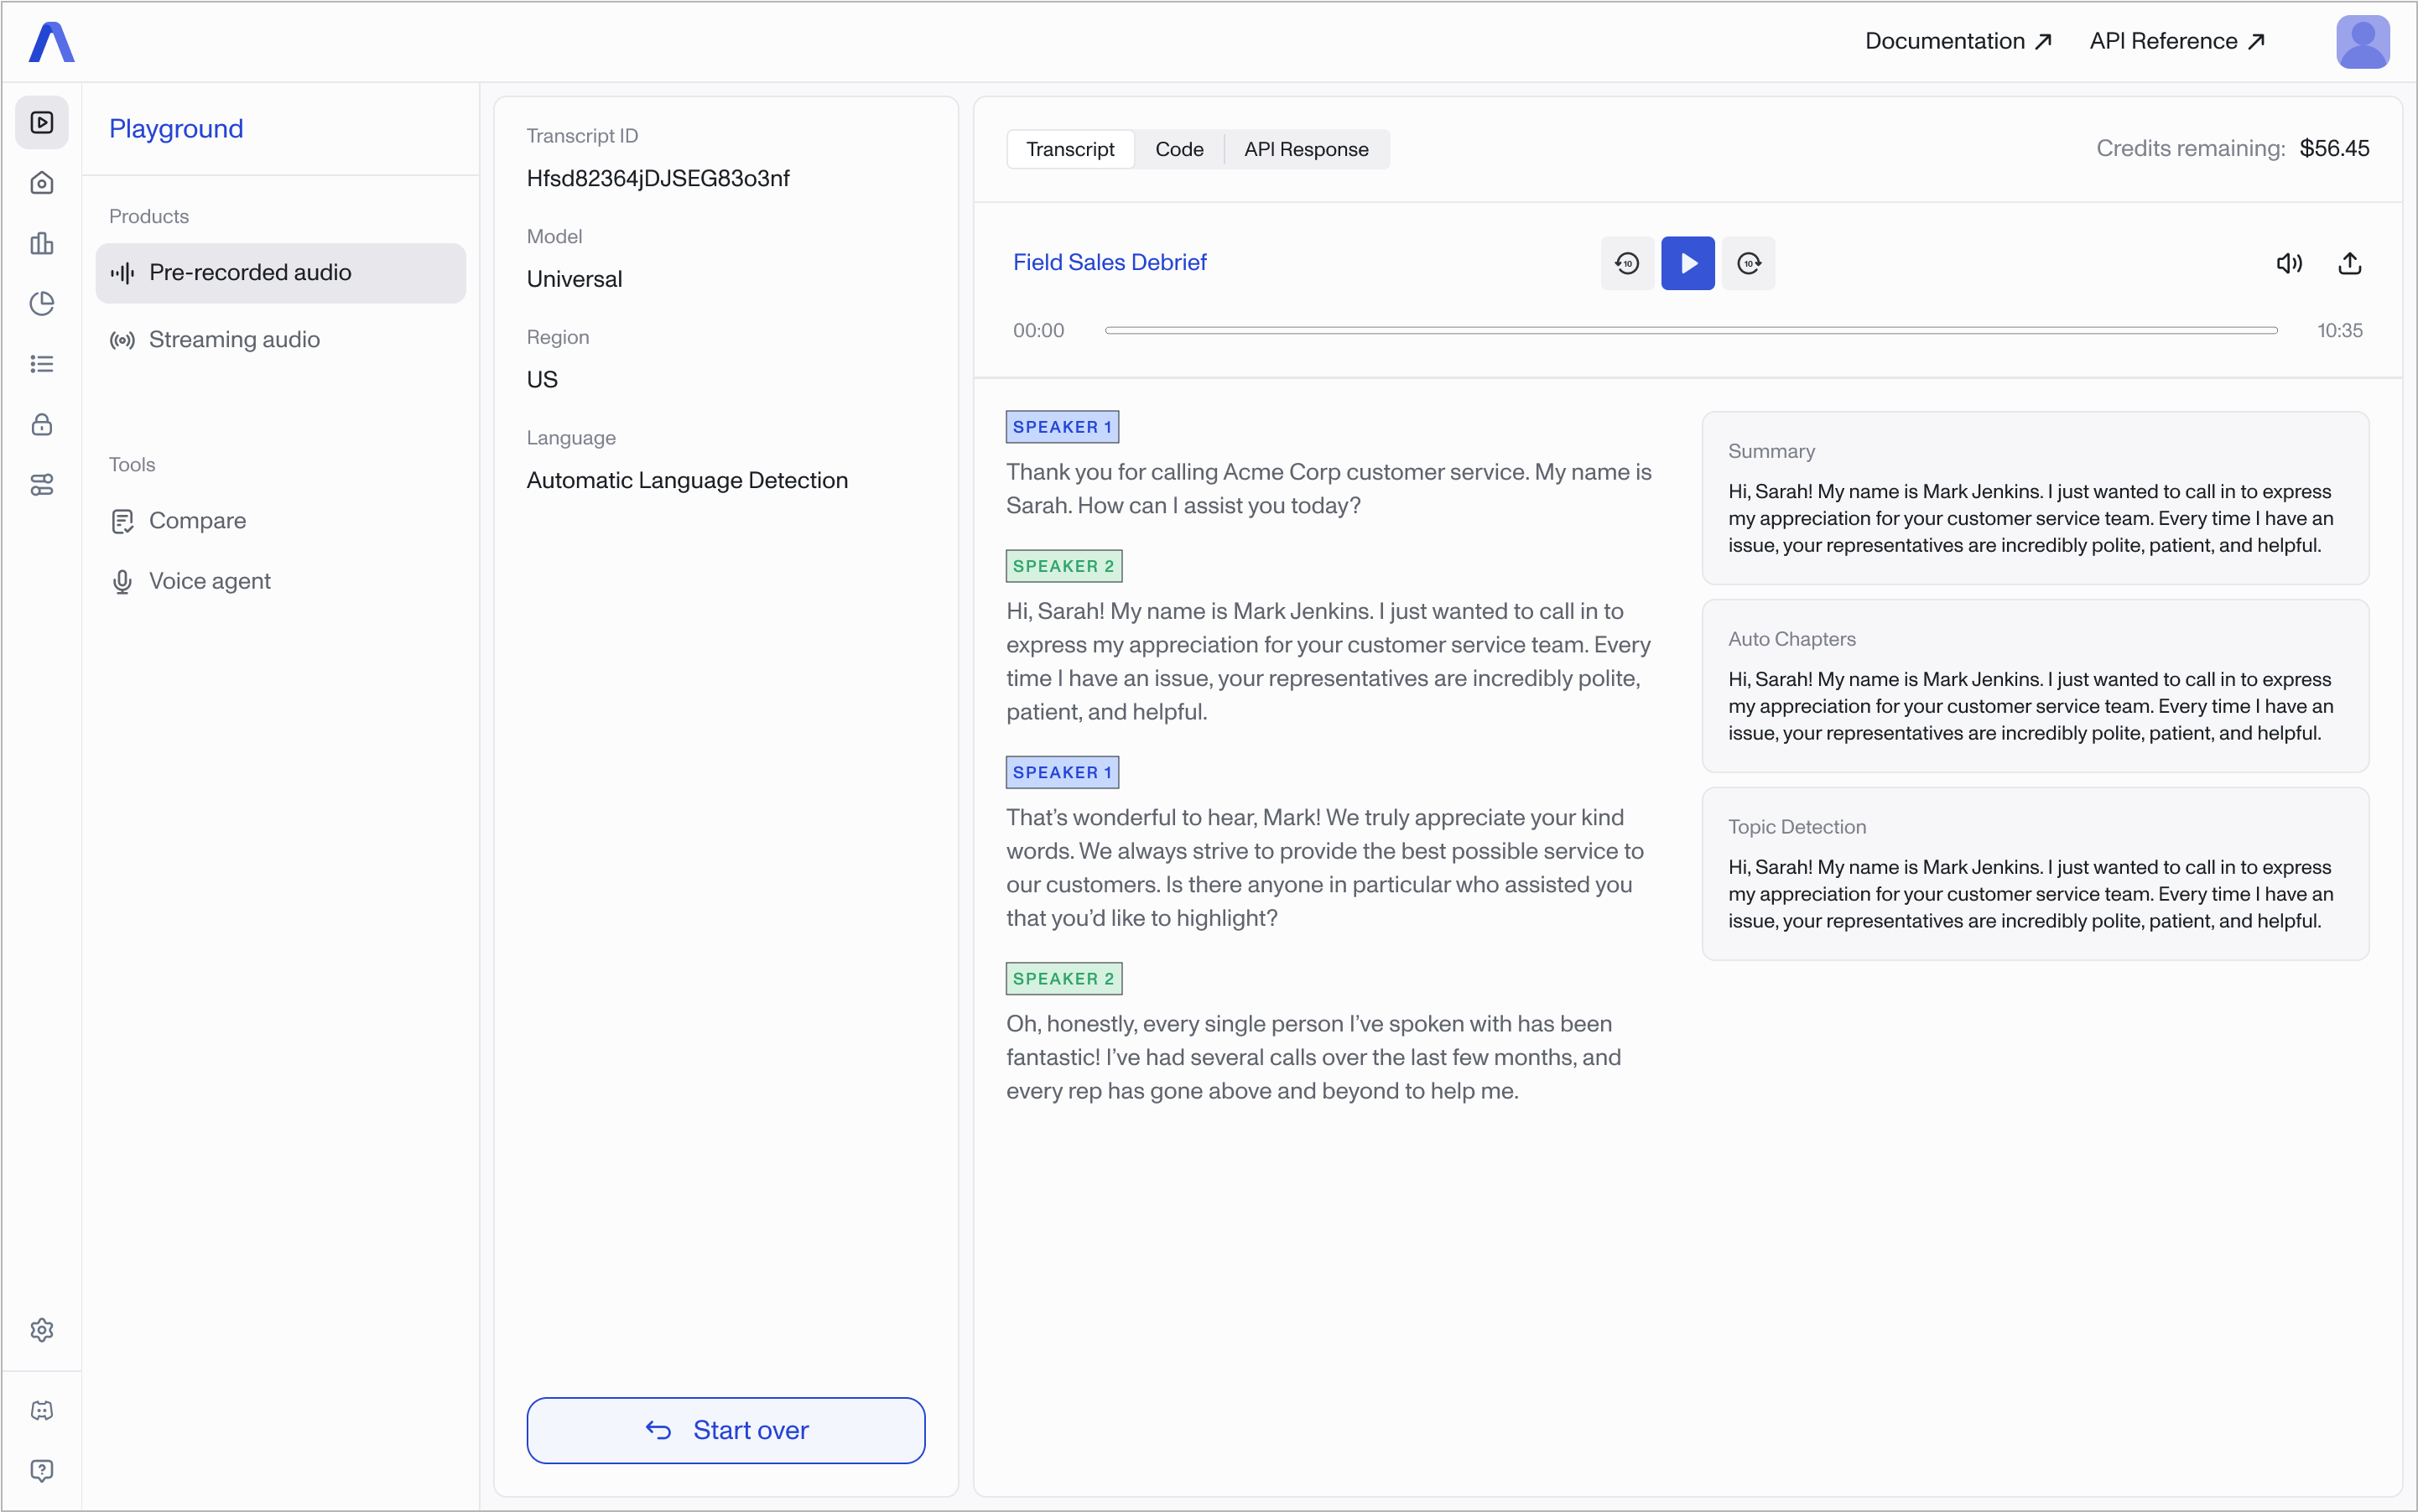Click the audio progress bar
Screen dimensions: 2418x1512
1690,330
